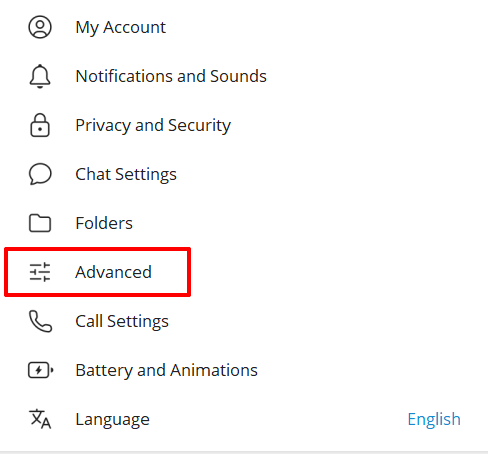Click the Chat Settings speech bubble icon
488x454 pixels.
tap(40, 174)
